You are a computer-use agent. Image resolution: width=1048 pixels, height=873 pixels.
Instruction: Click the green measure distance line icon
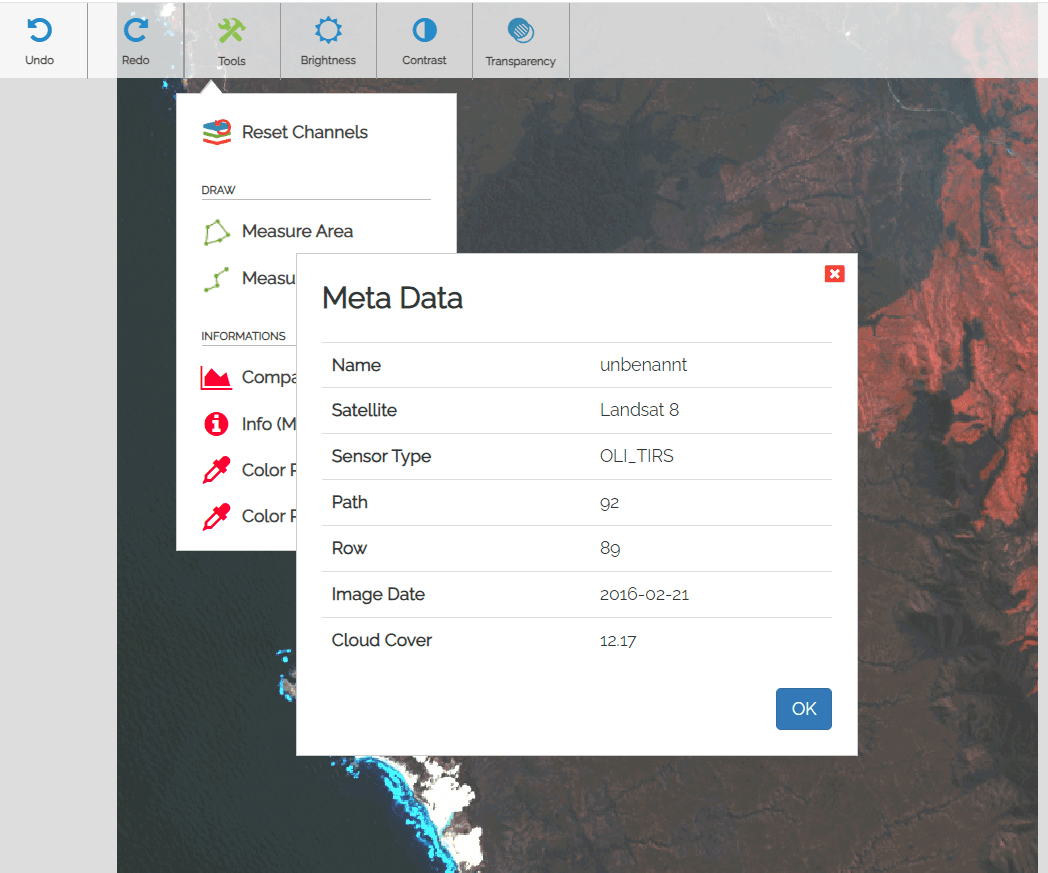click(216, 279)
